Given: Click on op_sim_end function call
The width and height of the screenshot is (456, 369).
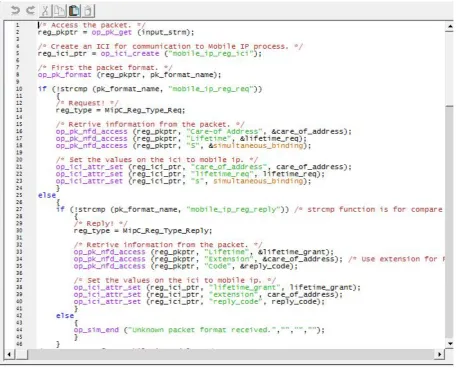Looking at the screenshot, I should [96, 330].
